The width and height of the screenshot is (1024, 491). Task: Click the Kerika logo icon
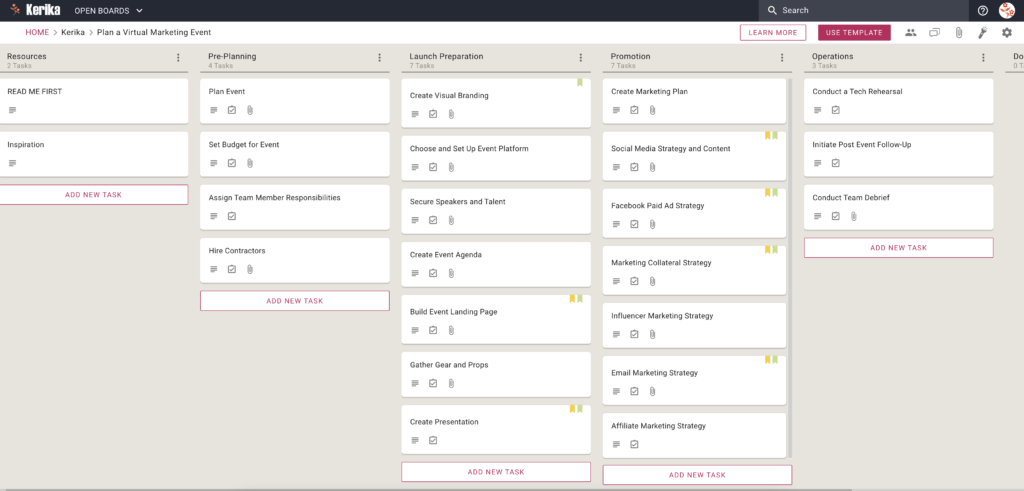[15, 10]
